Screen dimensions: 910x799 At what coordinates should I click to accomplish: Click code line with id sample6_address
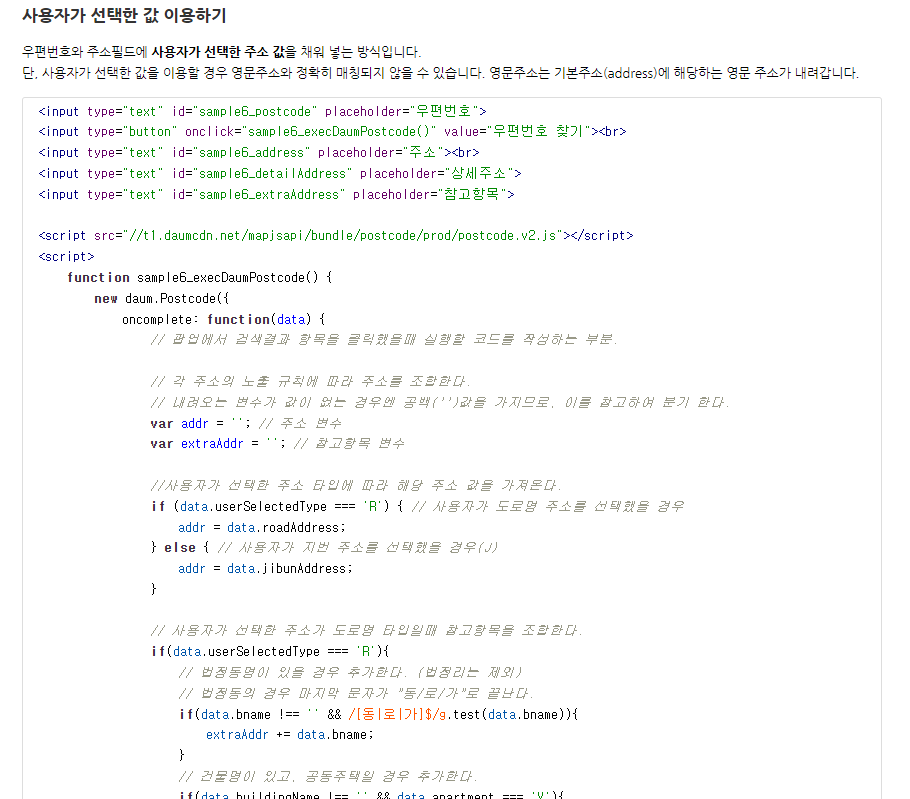click(259, 153)
